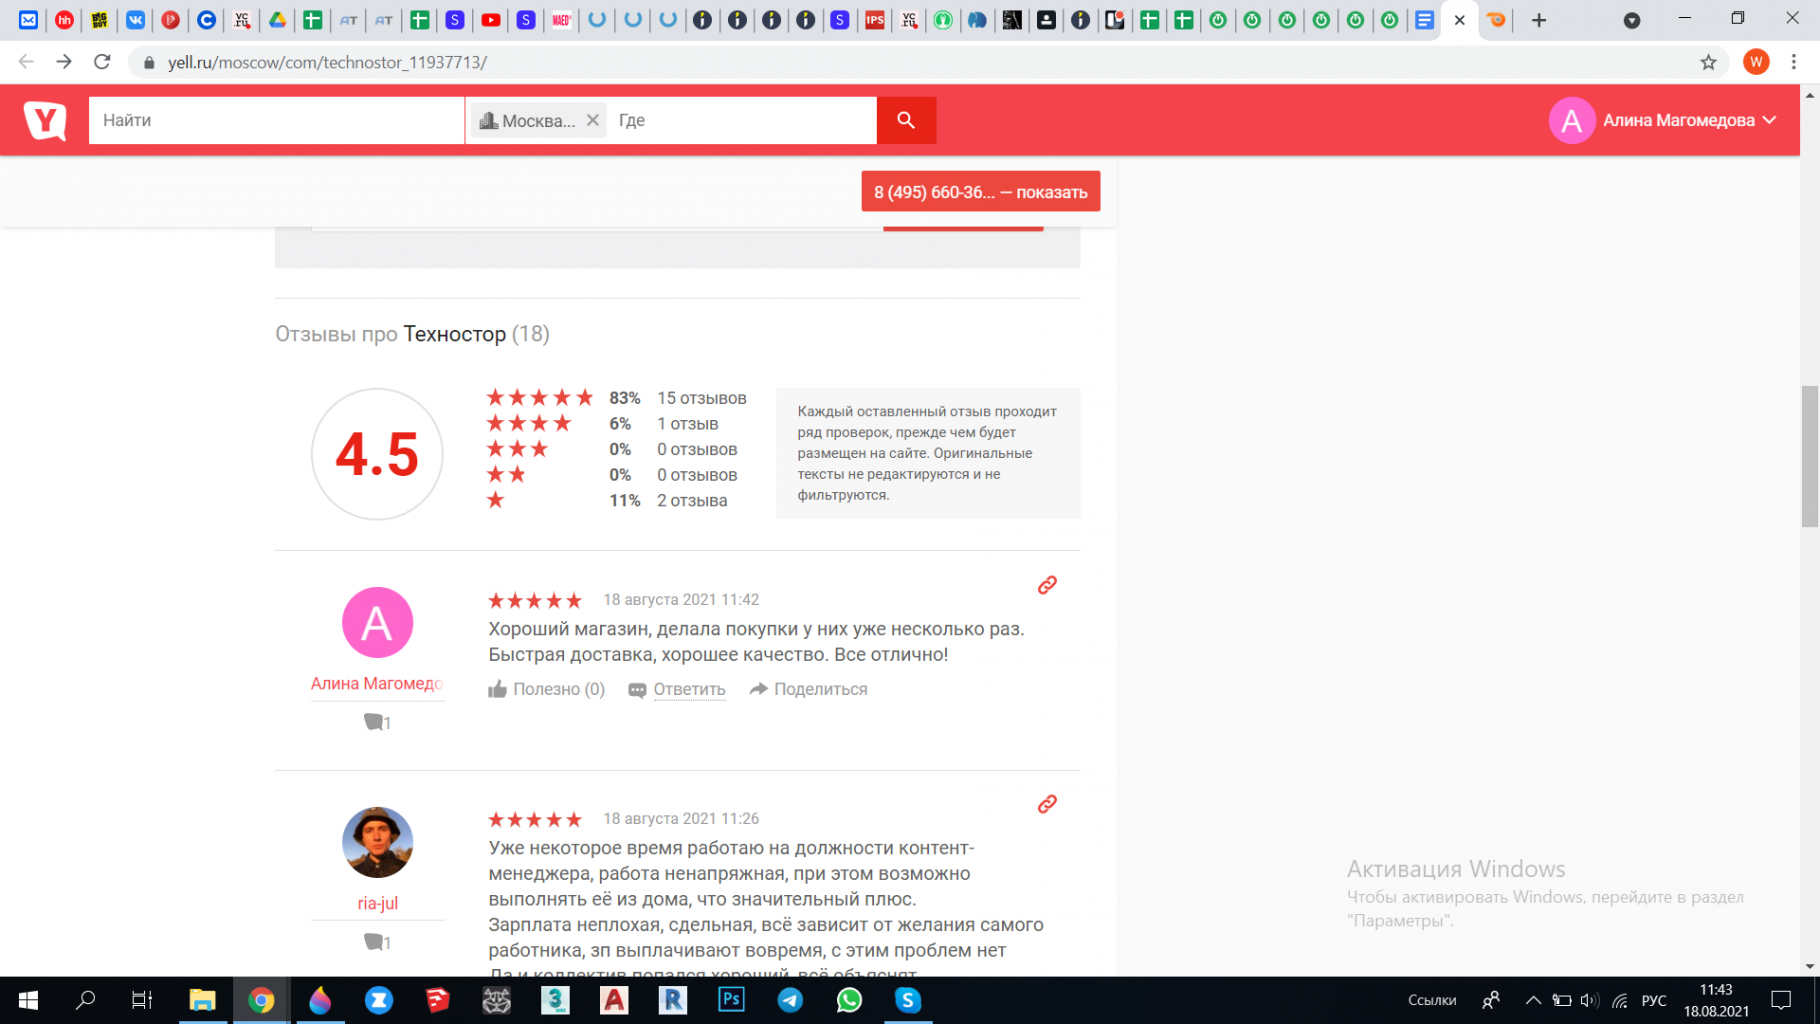Open Windows taskbar search

click(x=86, y=1000)
